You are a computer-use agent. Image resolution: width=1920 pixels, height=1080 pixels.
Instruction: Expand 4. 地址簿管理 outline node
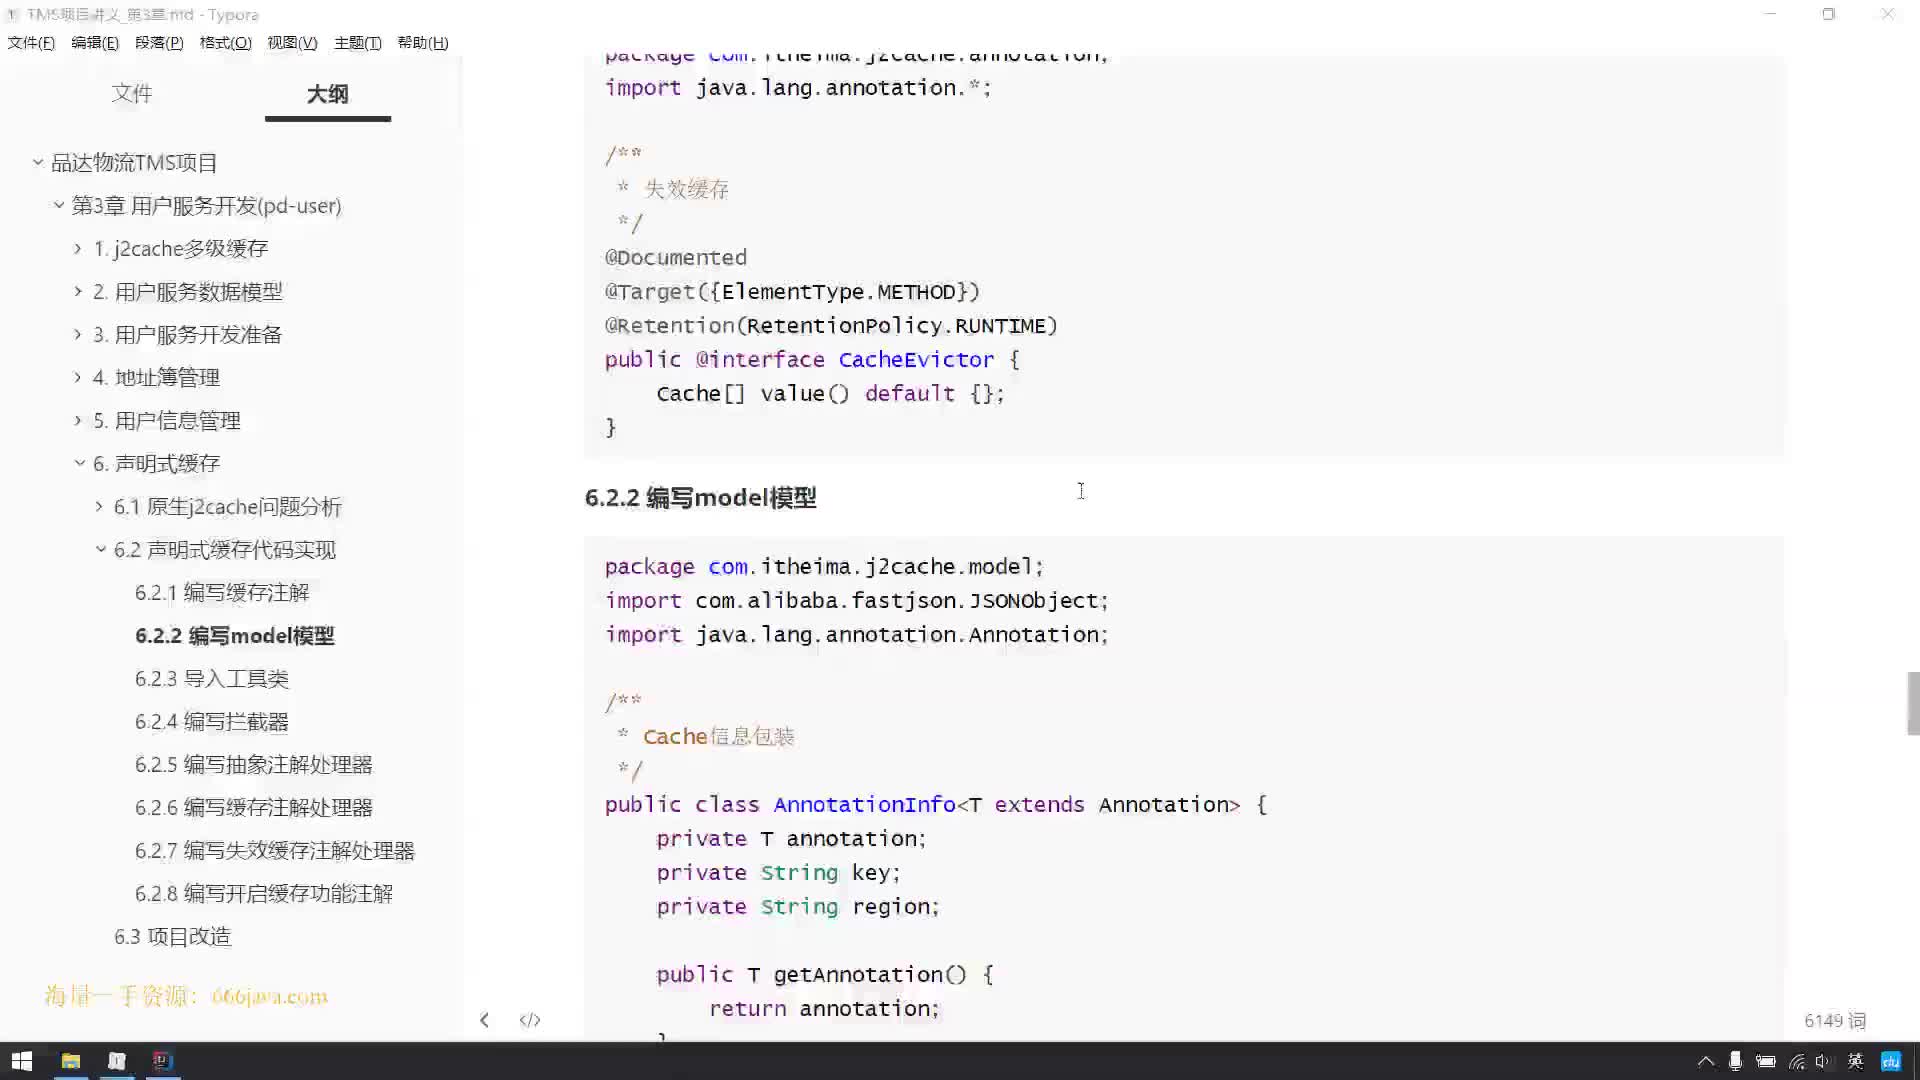[78, 377]
